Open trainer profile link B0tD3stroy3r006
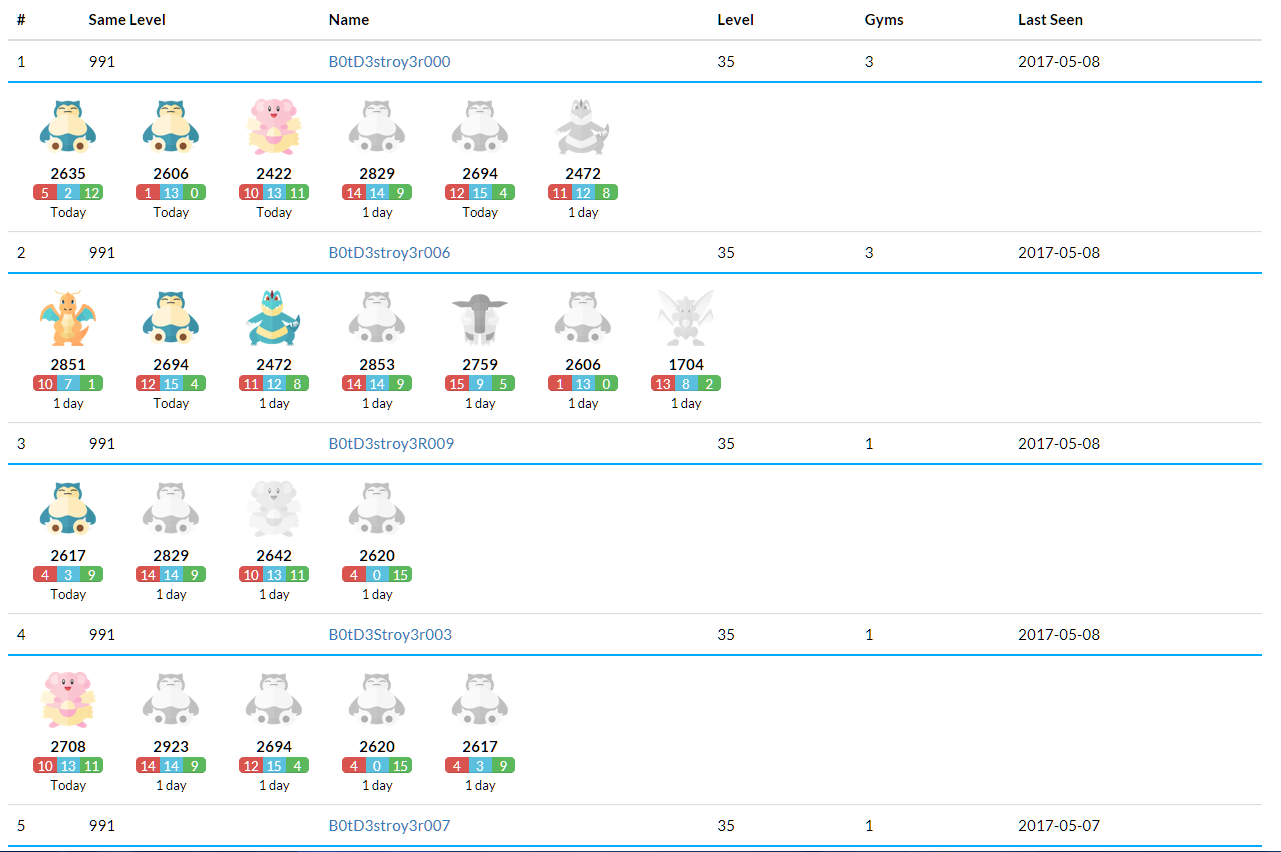Image resolution: width=1281 pixels, height=852 pixels. click(x=390, y=253)
